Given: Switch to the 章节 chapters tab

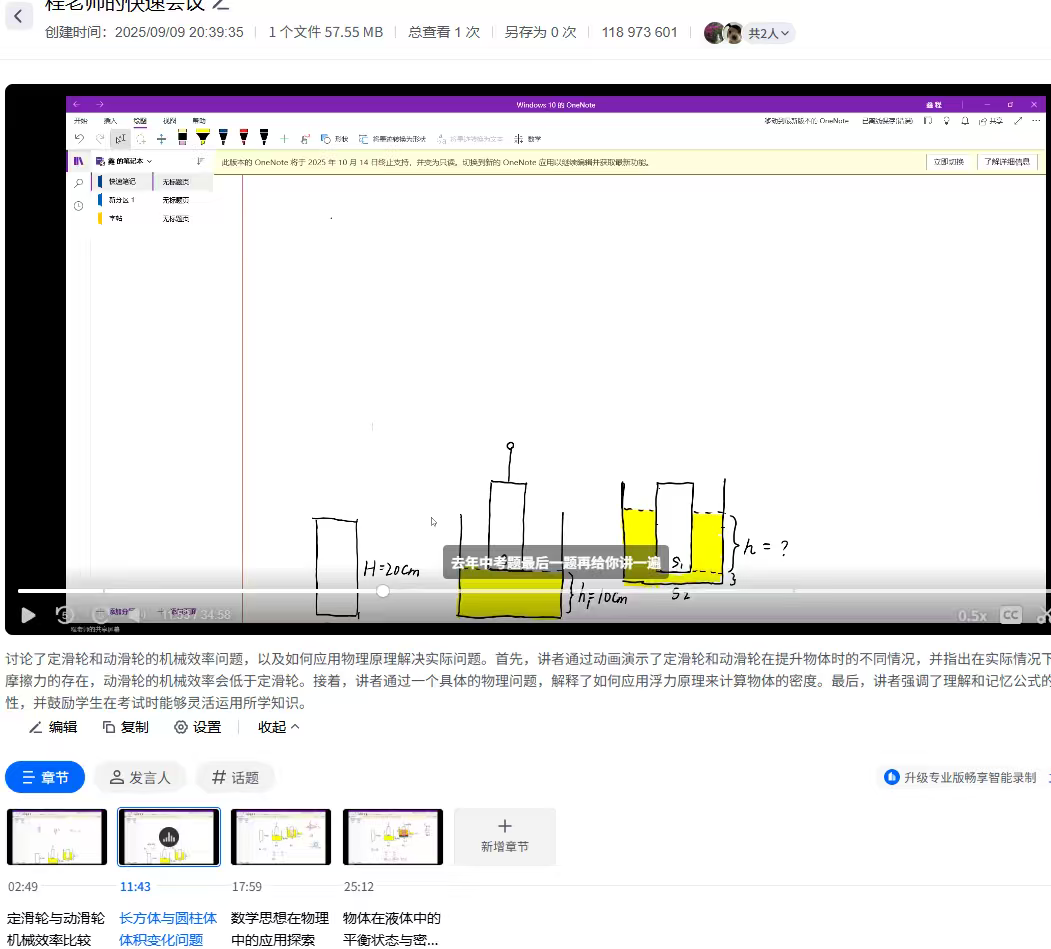Looking at the screenshot, I should click(45, 777).
